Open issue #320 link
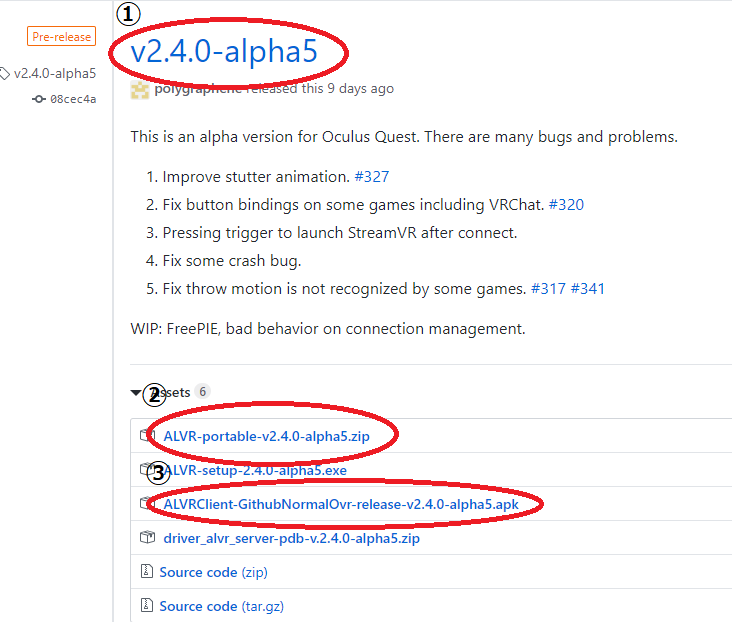 (x=566, y=205)
